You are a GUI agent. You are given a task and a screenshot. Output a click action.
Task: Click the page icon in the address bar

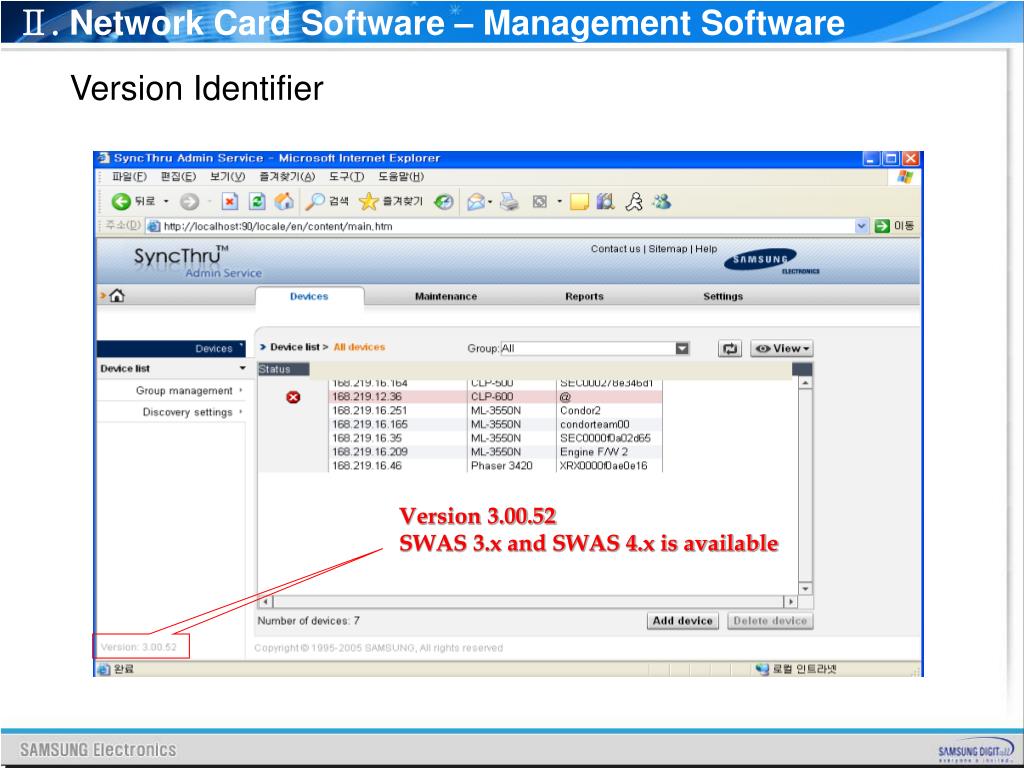(x=153, y=226)
